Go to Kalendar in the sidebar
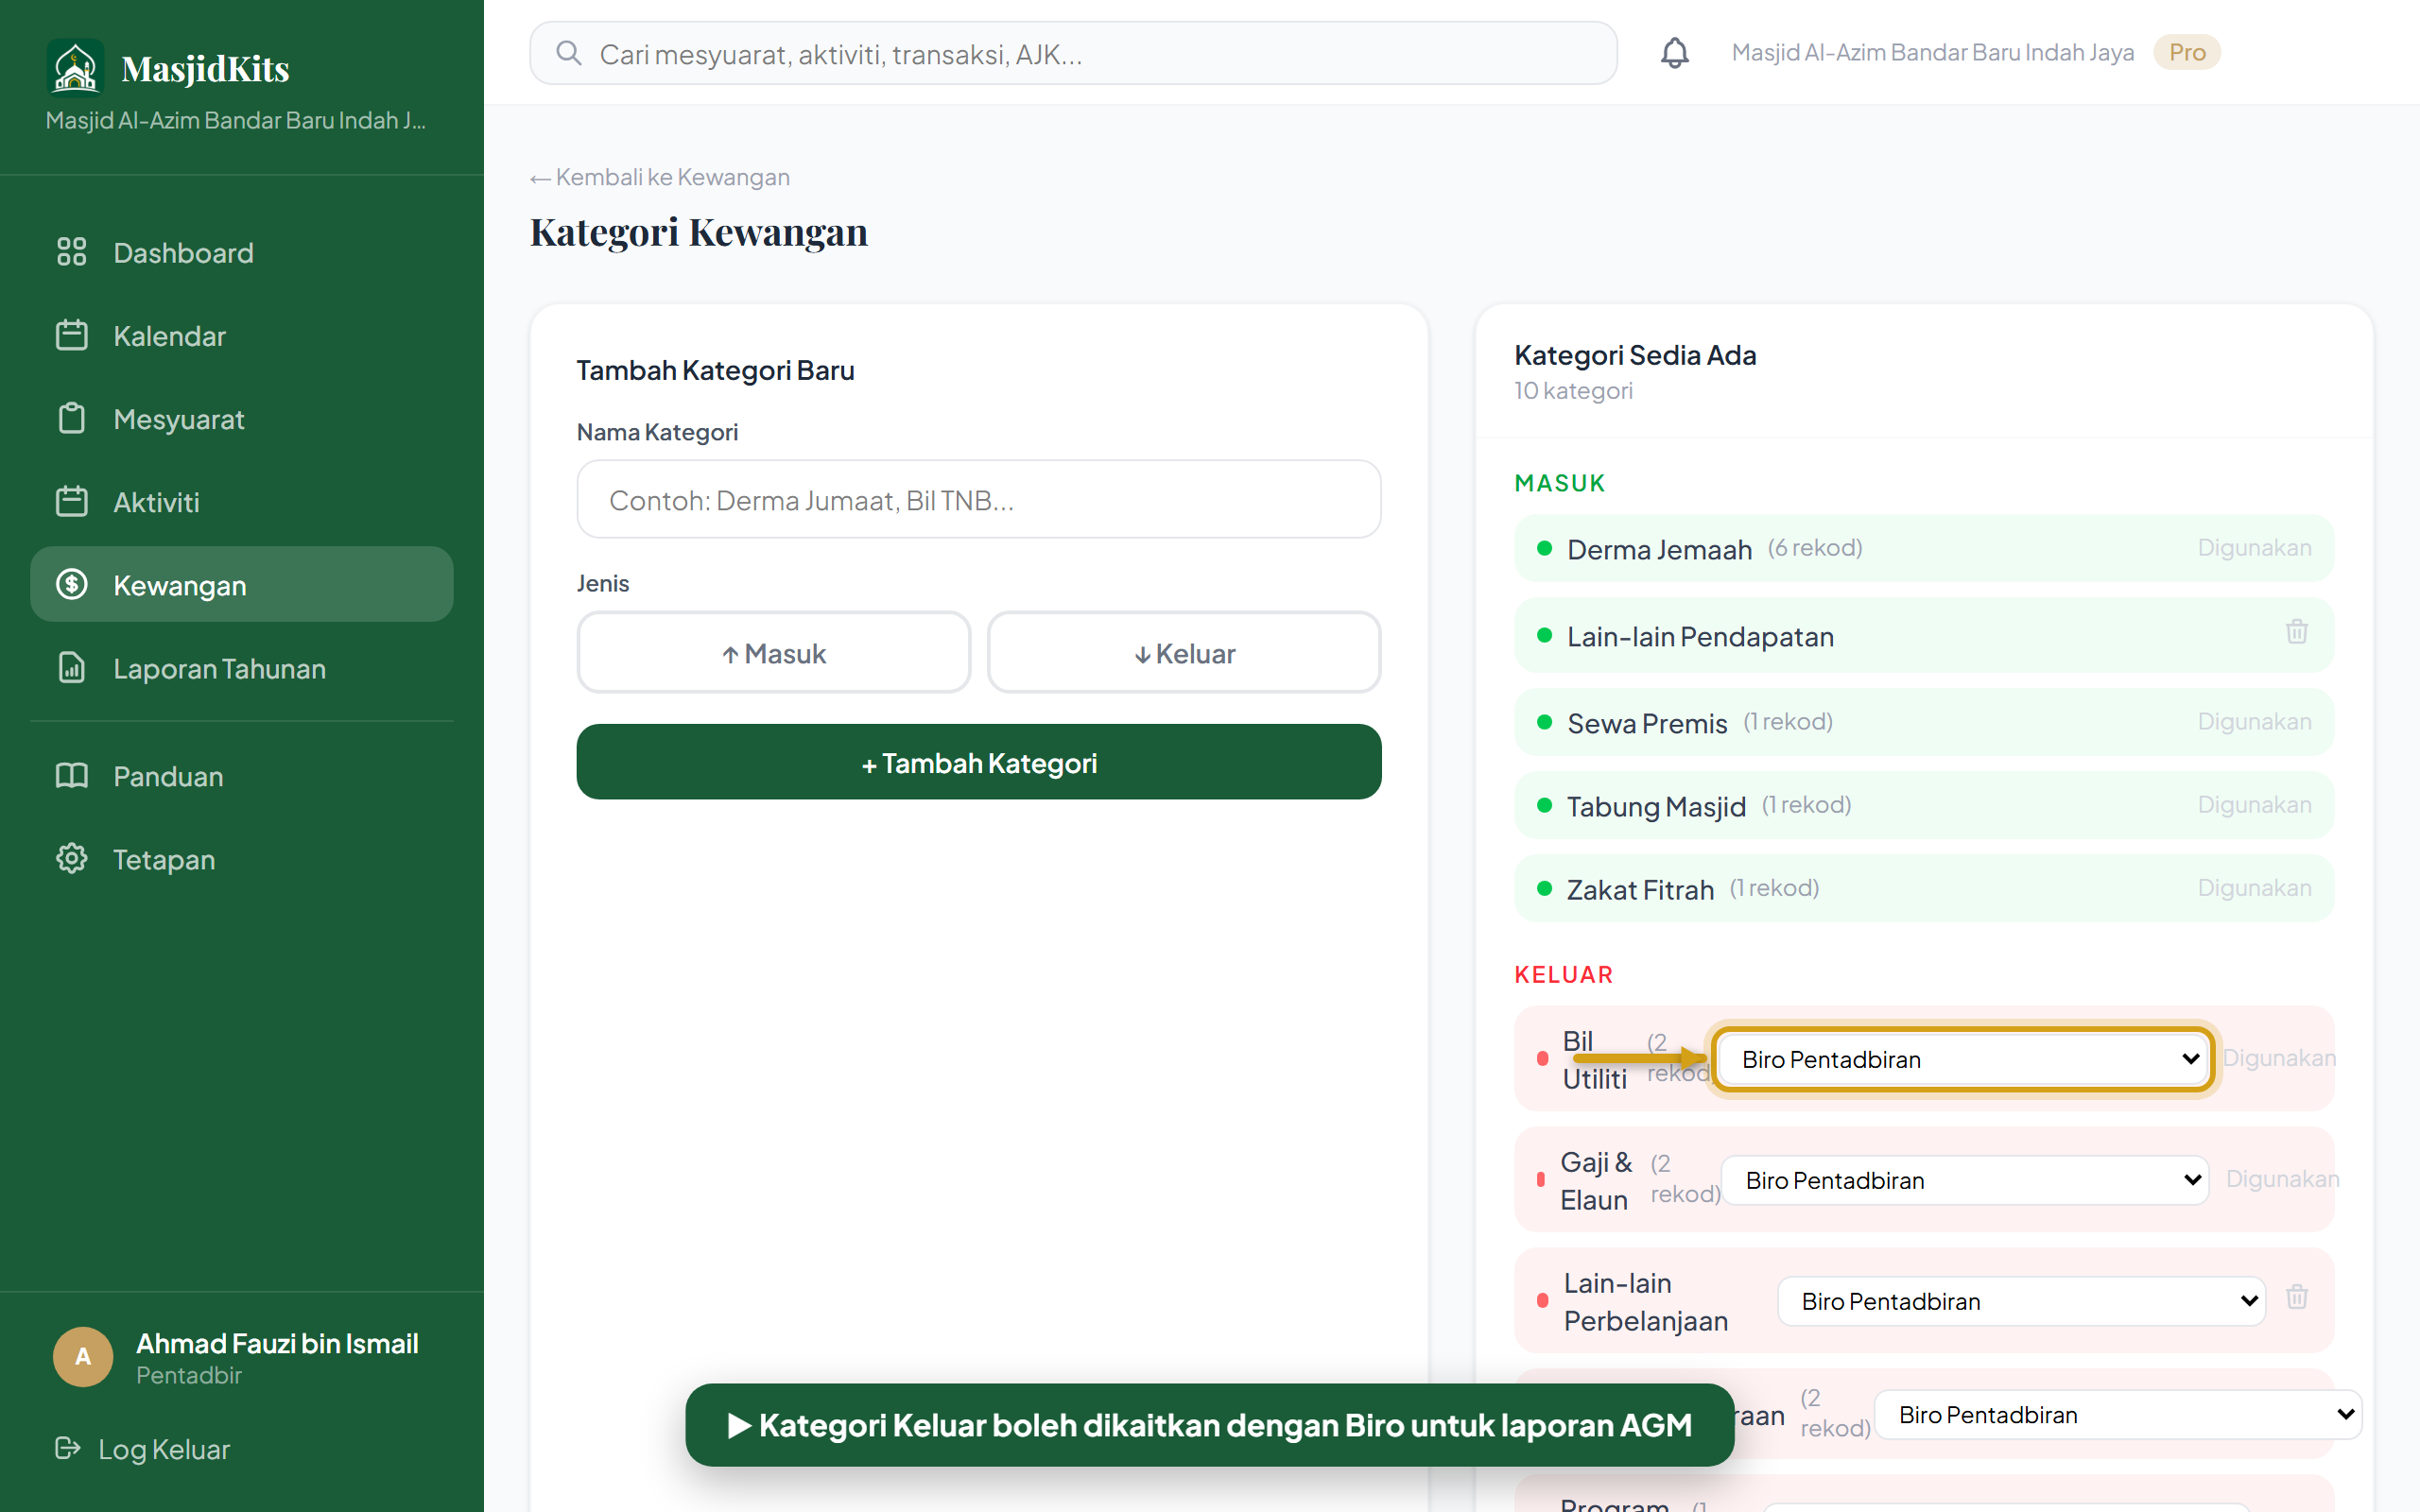Viewport: 2420px width, 1512px height. pos(242,335)
